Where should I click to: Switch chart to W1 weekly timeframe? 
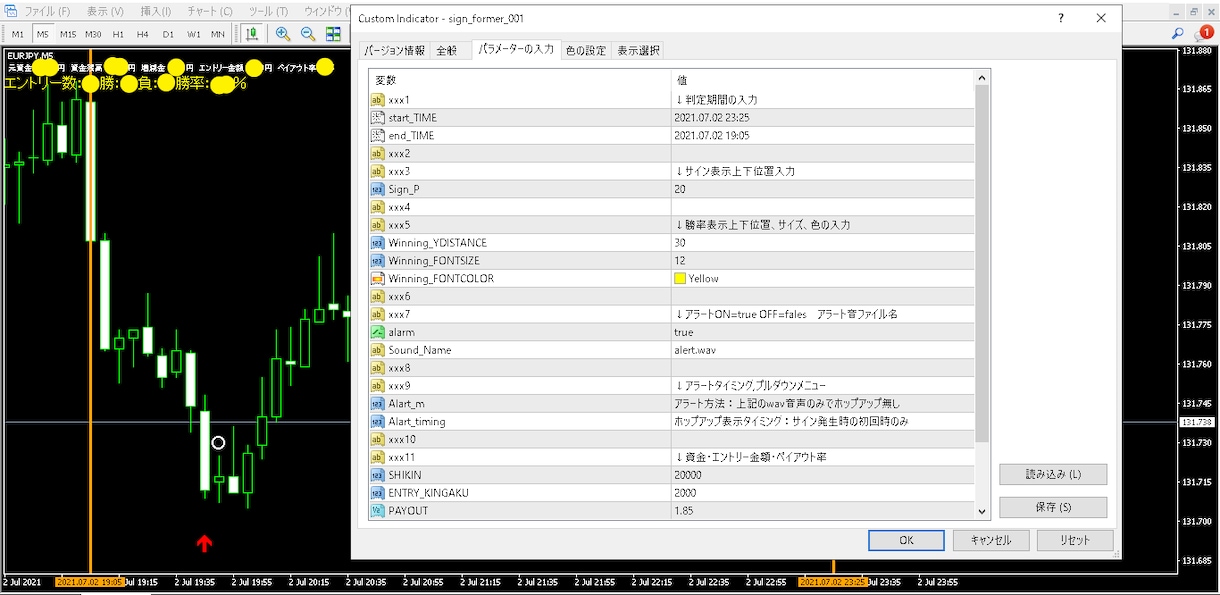coord(193,34)
